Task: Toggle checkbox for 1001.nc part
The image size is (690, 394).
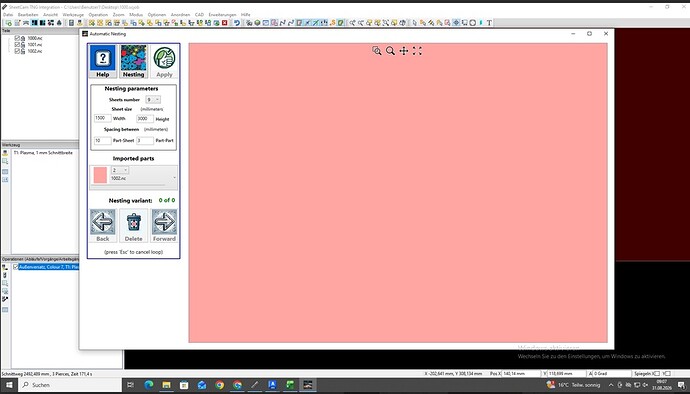Action: [x=17, y=44]
